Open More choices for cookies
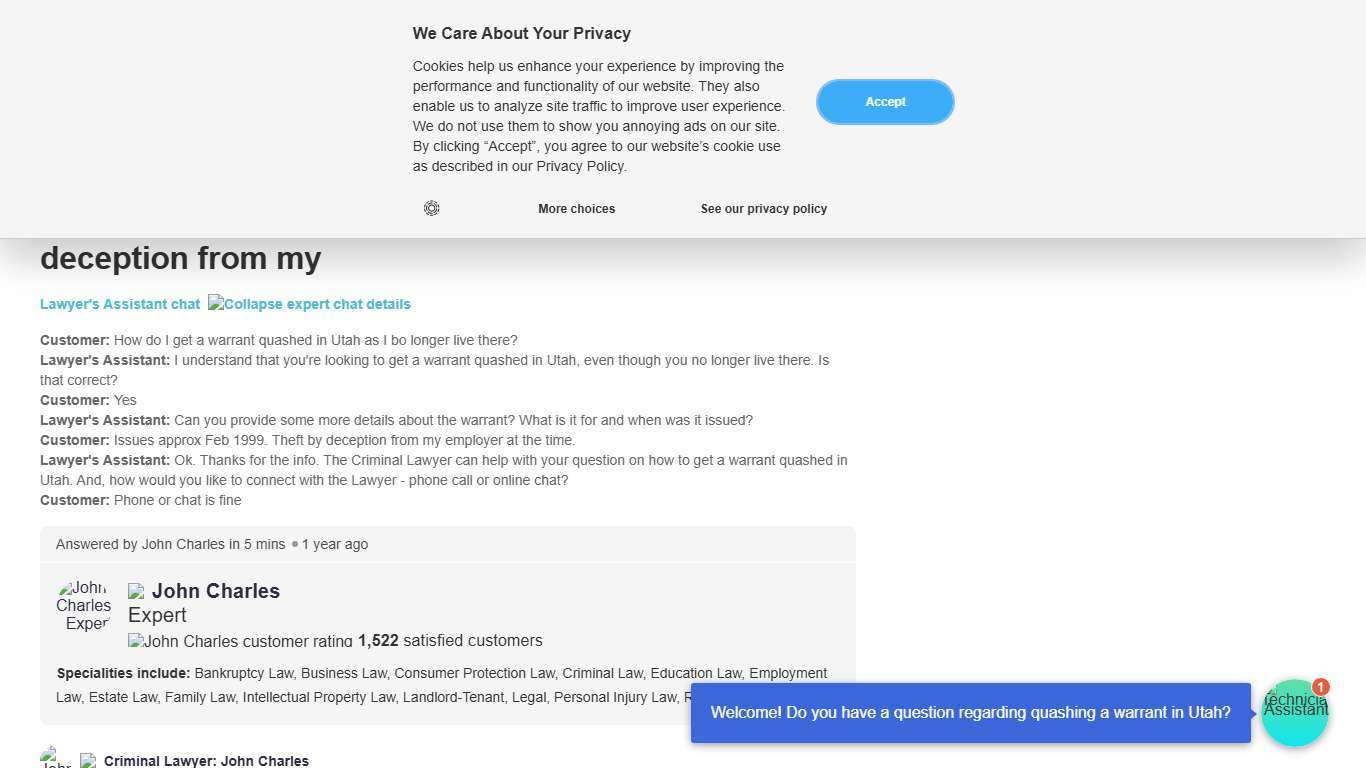1366x768 pixels. click(576, 209)
